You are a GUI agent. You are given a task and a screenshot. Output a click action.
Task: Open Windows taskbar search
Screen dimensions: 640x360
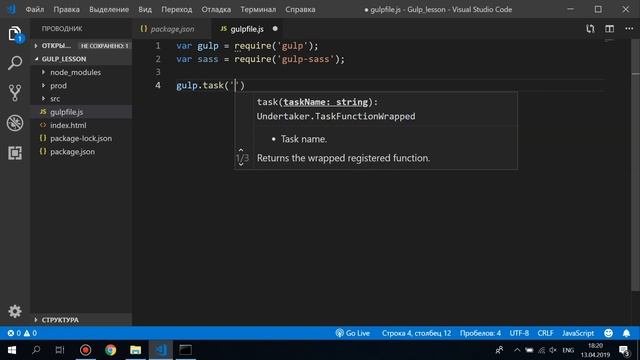(x=36, y=350)
